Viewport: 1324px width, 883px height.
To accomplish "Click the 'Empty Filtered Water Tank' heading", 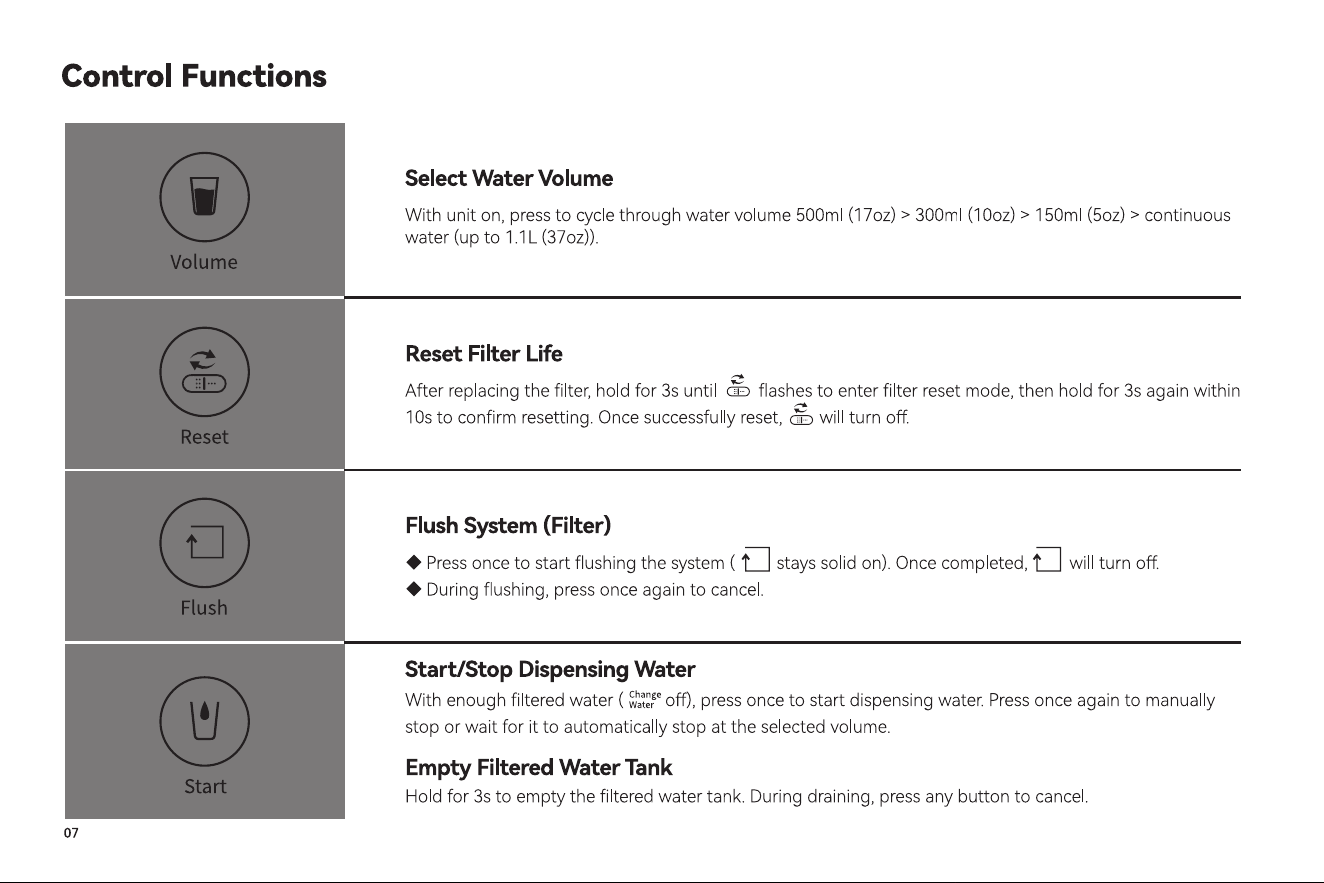I will [539, 768].
